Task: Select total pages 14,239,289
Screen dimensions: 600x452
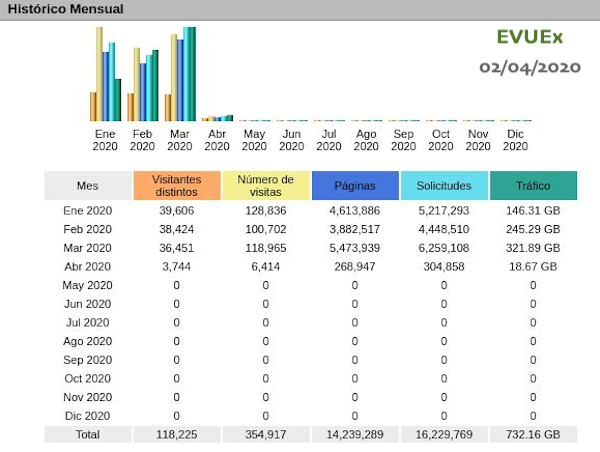Action: coord(355,434)
